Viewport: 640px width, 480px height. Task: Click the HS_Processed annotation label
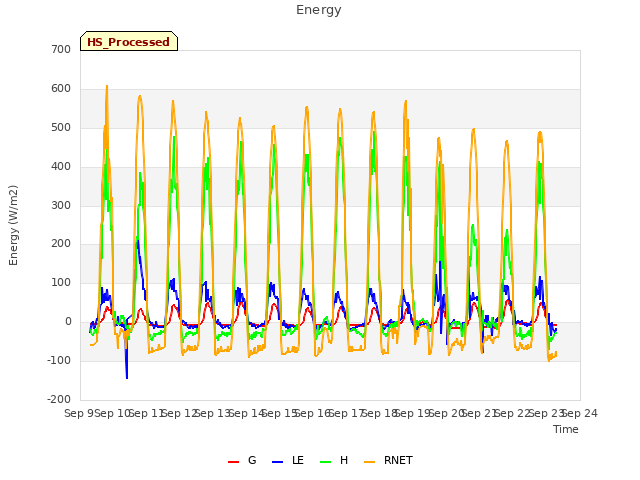pos(129,41)
